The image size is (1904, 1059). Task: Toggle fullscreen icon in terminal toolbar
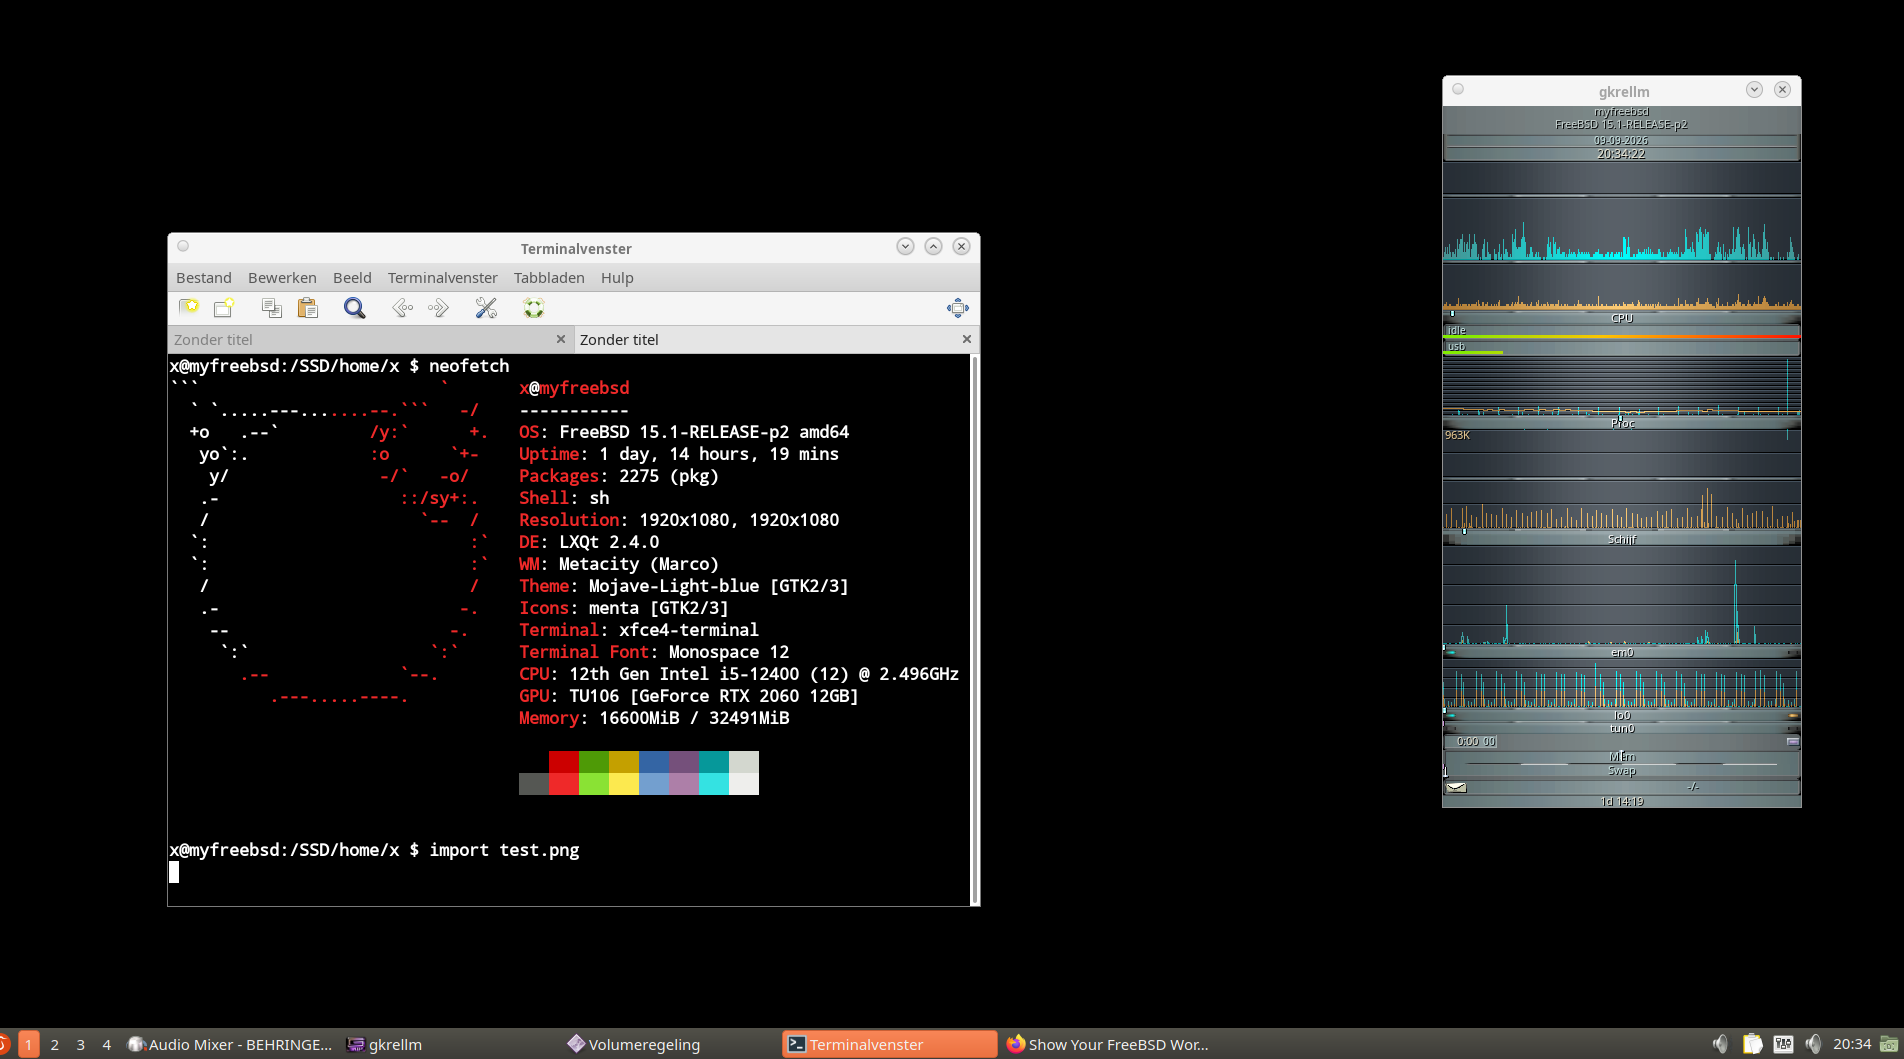click(958, 308)
